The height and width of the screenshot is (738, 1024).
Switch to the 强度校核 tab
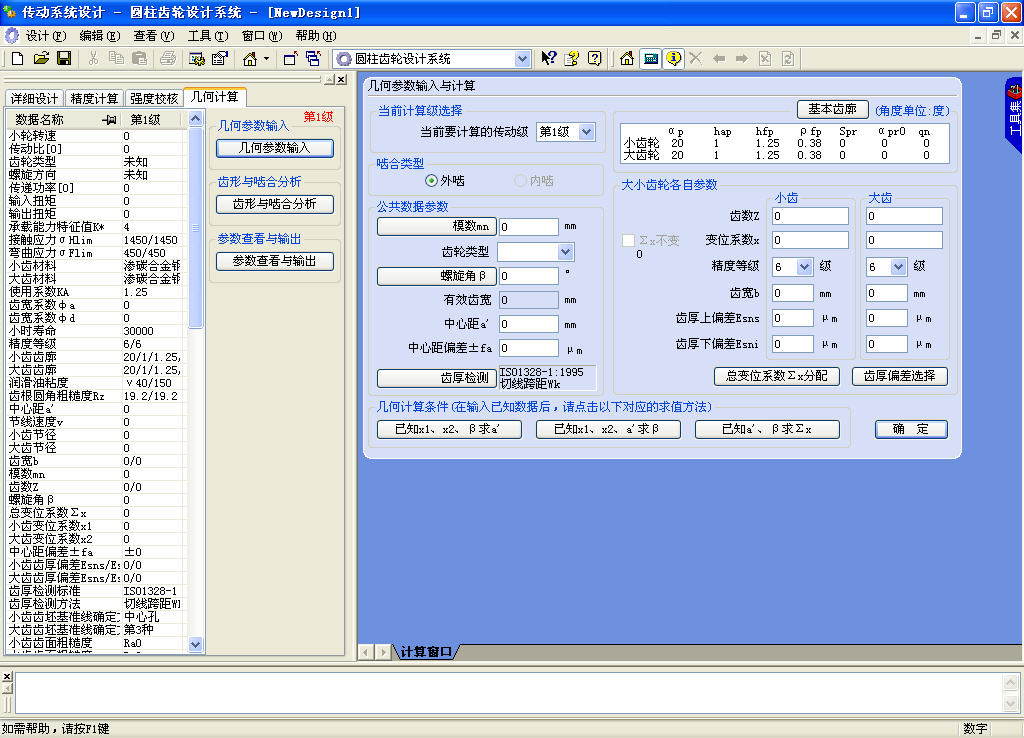tap(153, 99)
